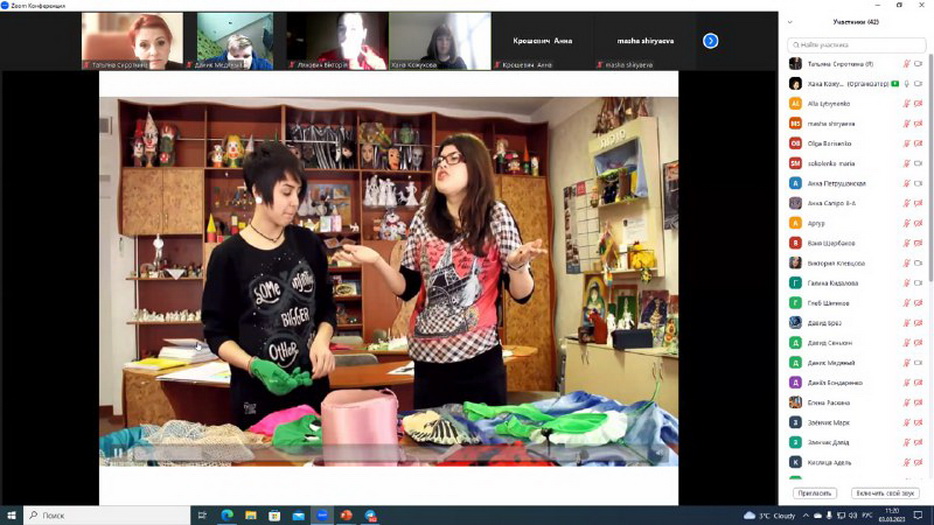Expand the hidden system tray icons
This screenshot has height=525, width=934.
805,515
